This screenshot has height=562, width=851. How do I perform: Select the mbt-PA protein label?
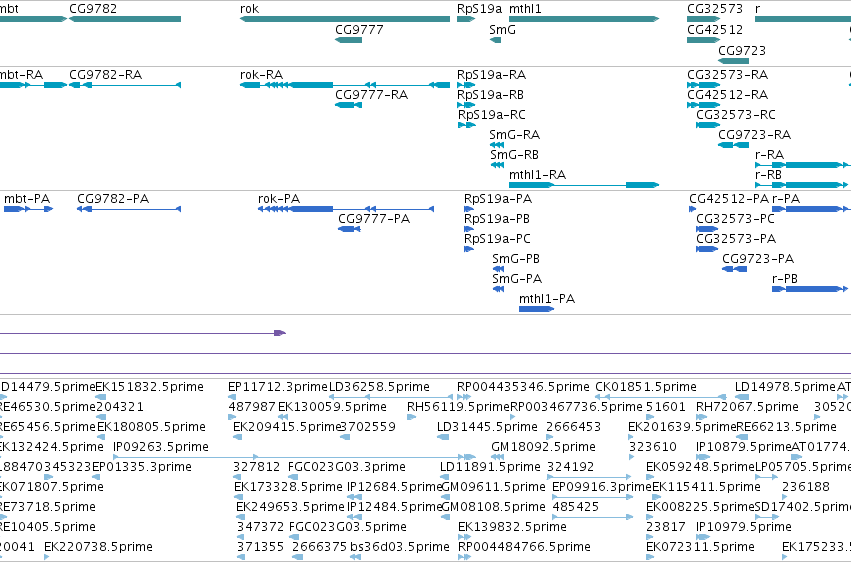27,199
